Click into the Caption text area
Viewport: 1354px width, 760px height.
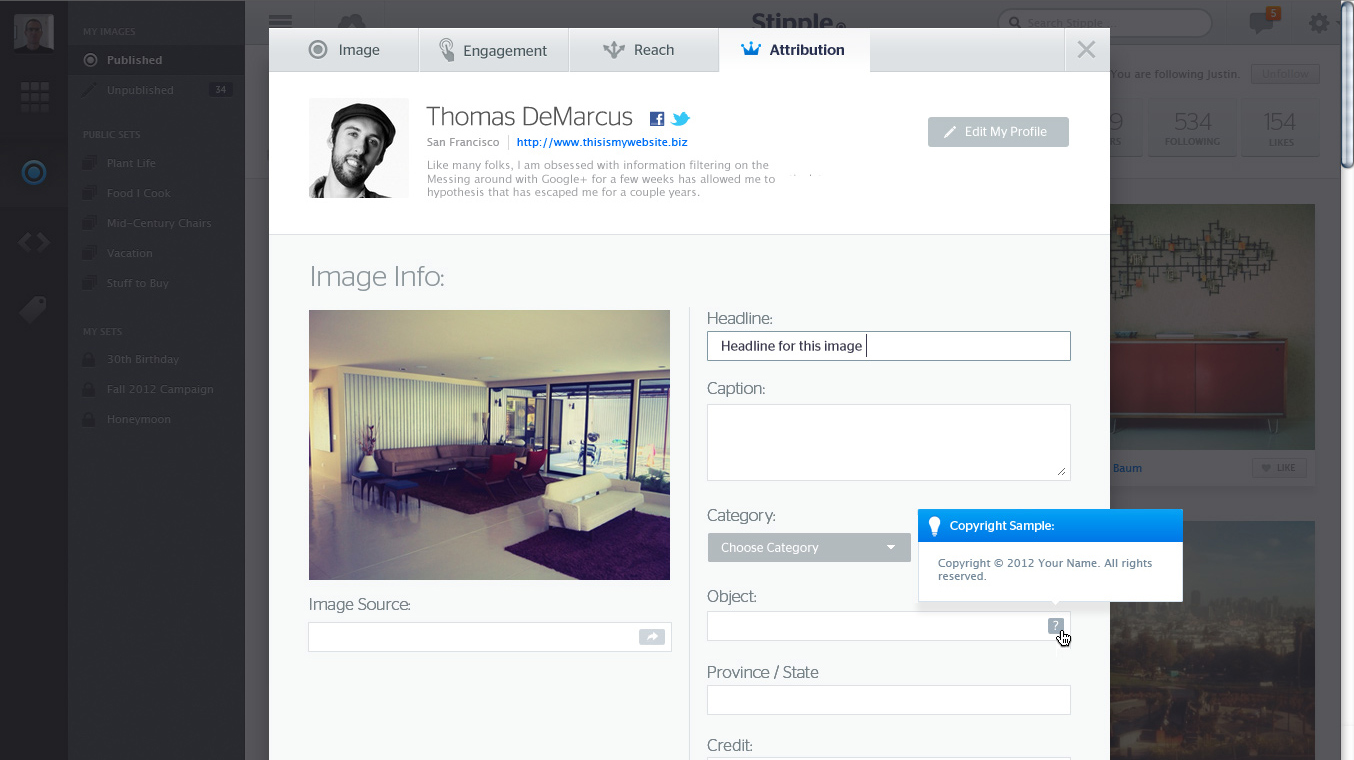(x=888, y=442)
